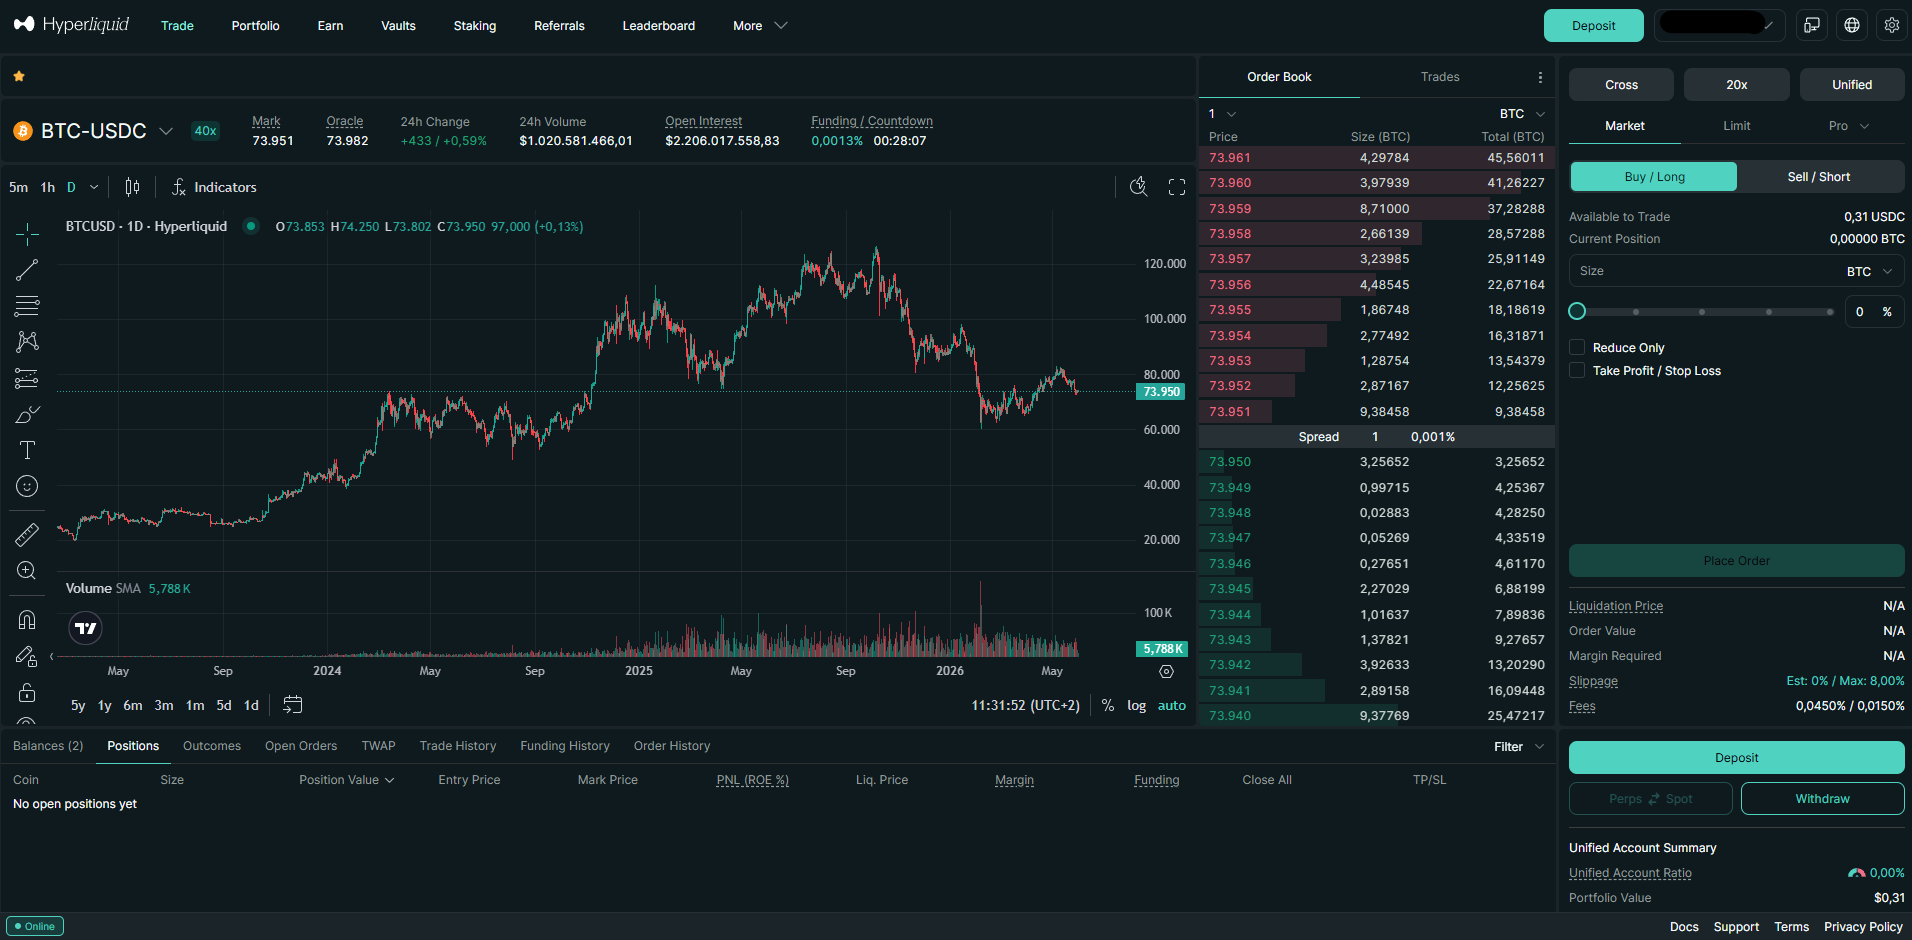Enable Take Profit / Stop Loss checkbox
The height and width of the screenshot is (940, 1912).
pos(1577,370)
